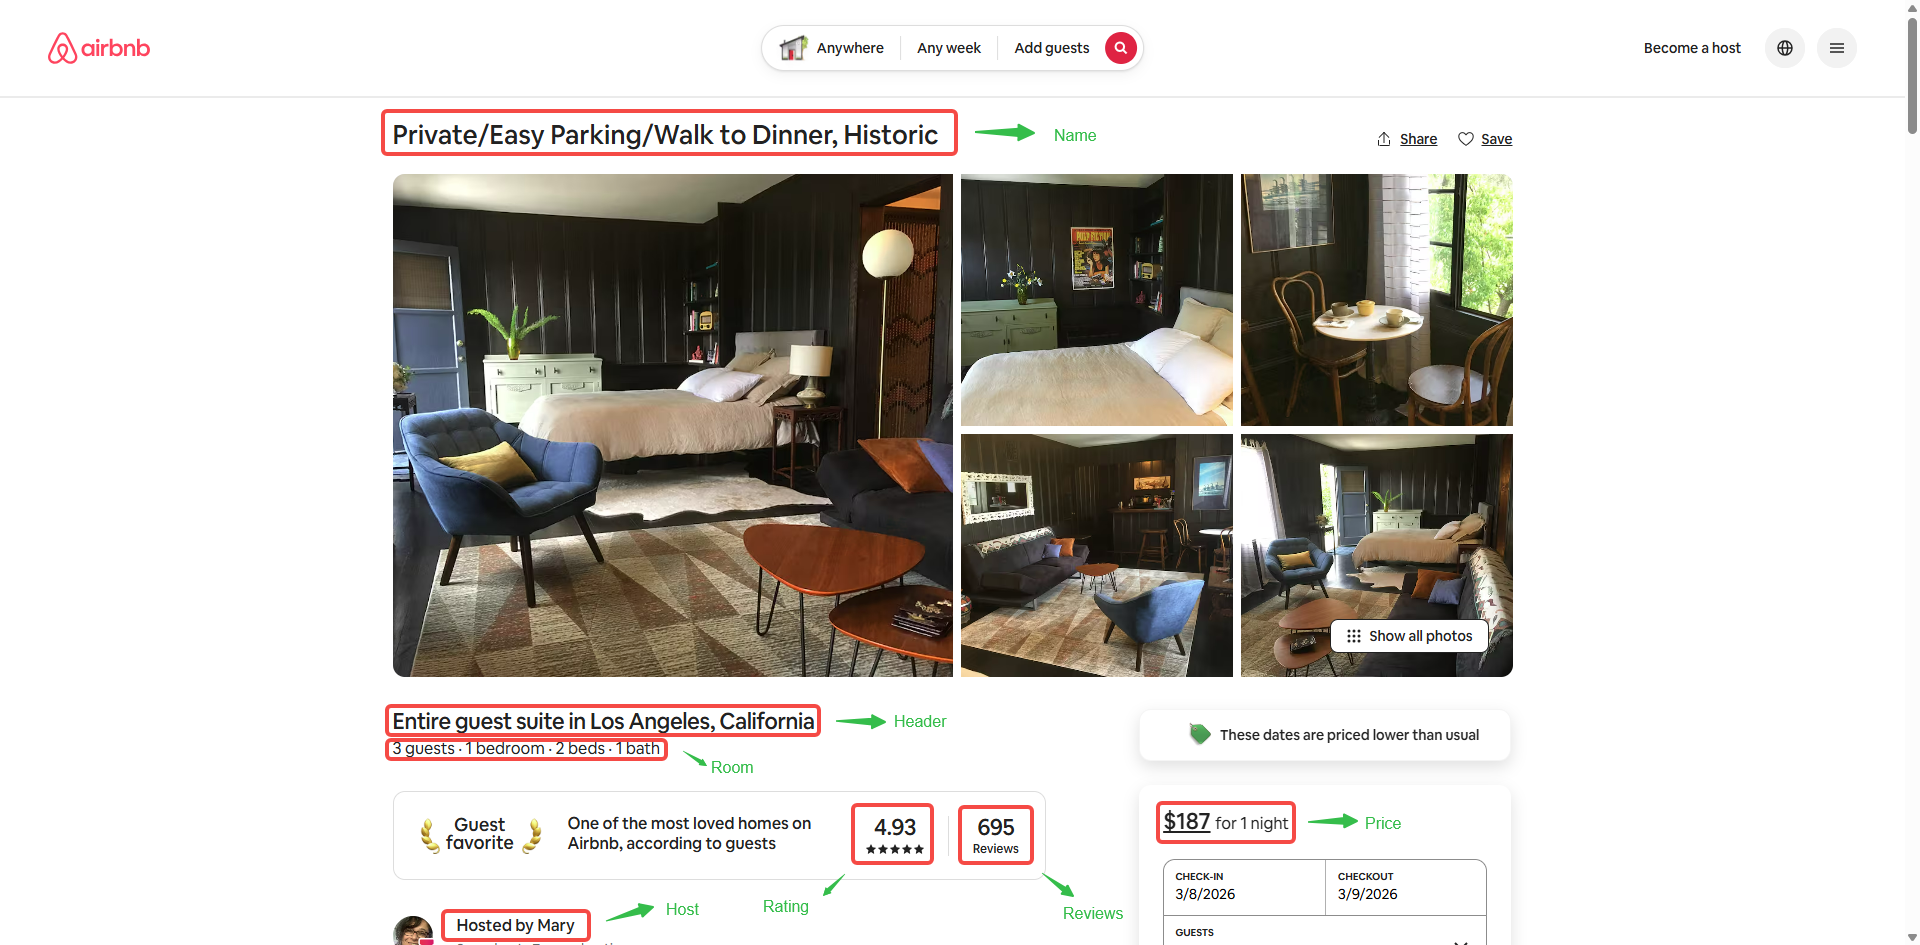Click the house icon beside Anywhere
The width and height of the screenshot is (1920, 945).
click(x=793, y=47)
